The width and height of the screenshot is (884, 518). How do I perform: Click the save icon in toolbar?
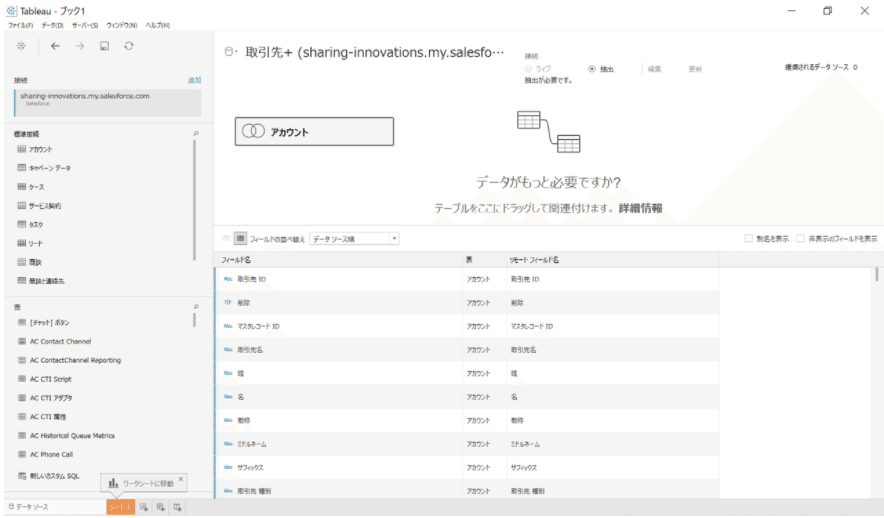pos(104,46)
